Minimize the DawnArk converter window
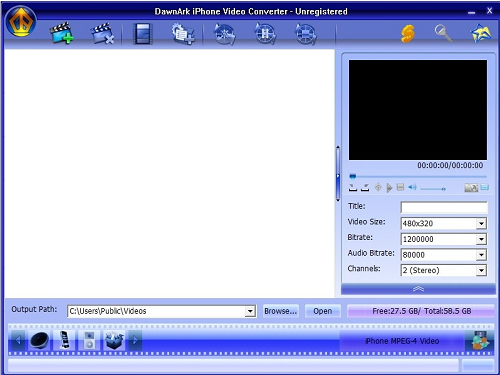This screenshot has height=375, width=500. (471, 12)
